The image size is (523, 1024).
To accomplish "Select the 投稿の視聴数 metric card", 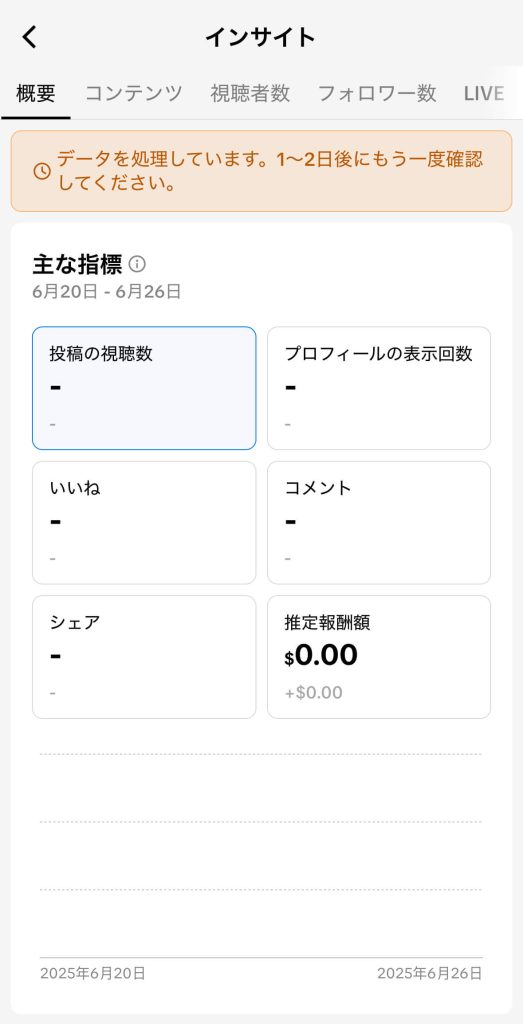I will pyautogui.click(x=144, y=388).
